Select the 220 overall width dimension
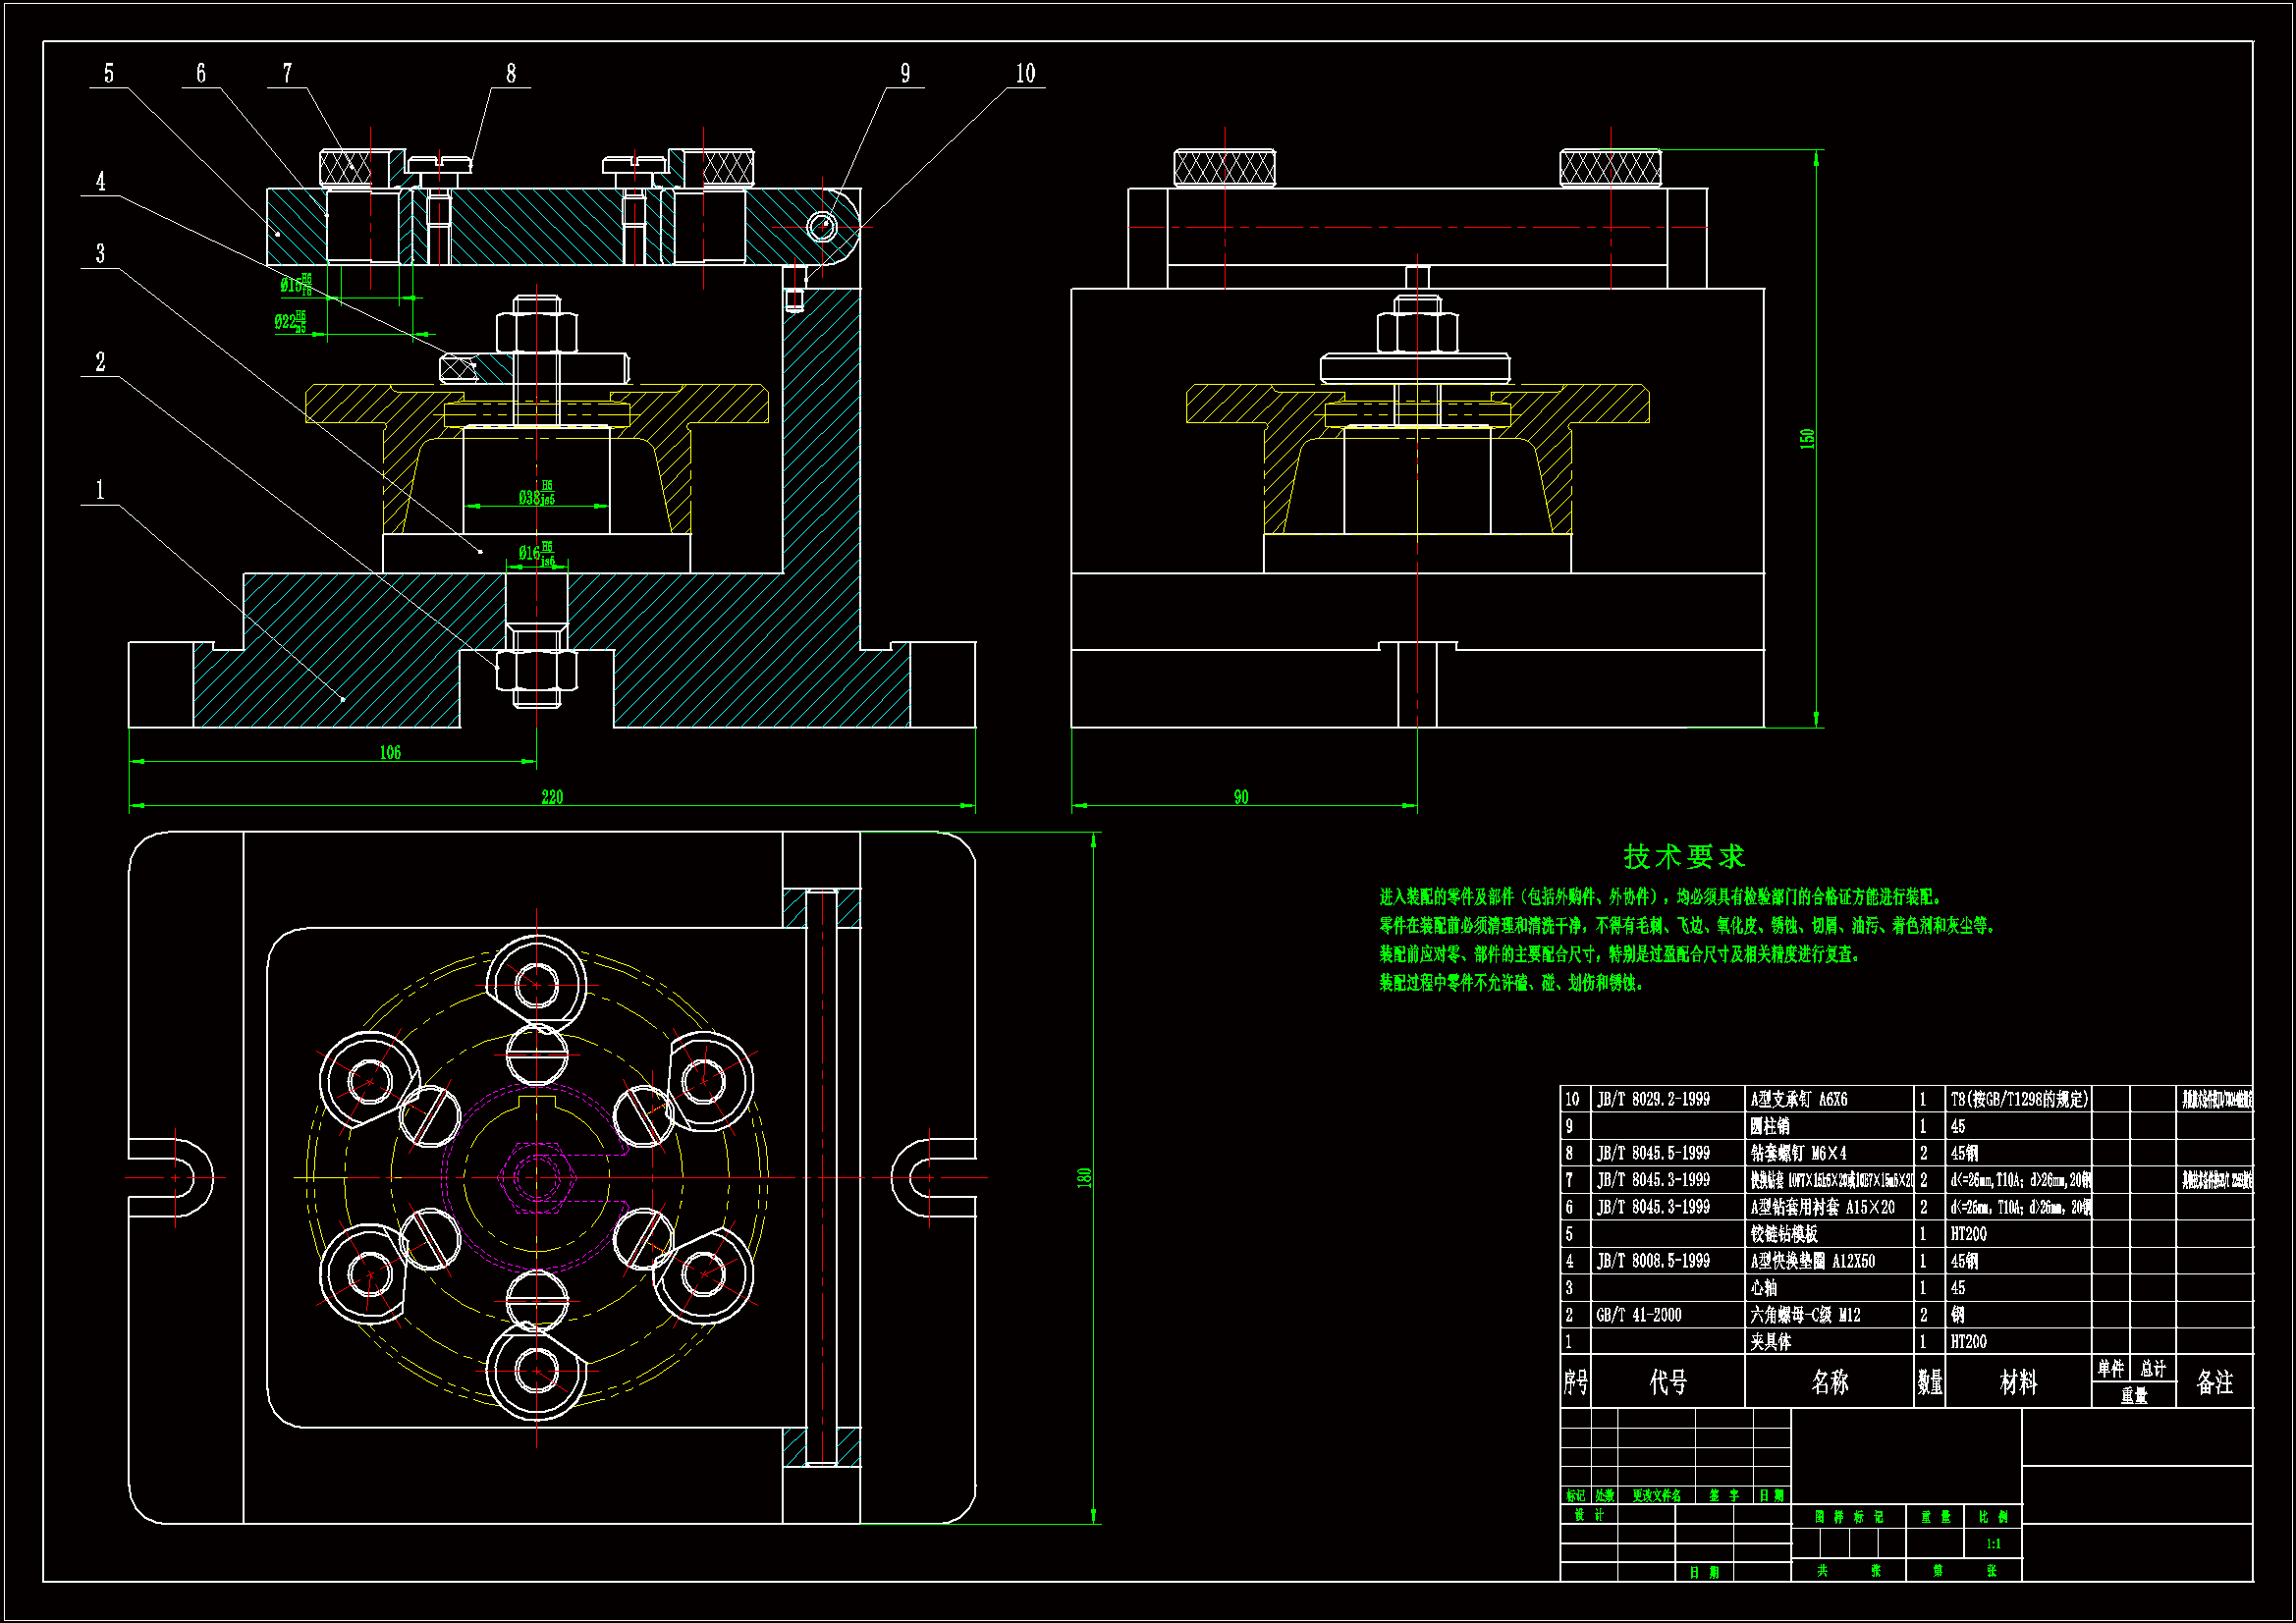Viewport: 2296px width, 1623px height. click(x=552, y=797)
